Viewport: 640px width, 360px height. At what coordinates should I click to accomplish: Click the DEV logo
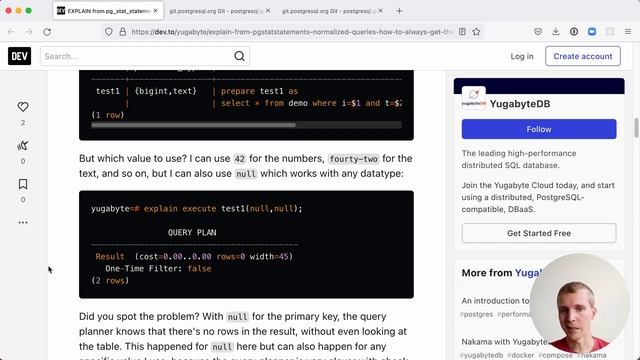click(x=20, y=56)
